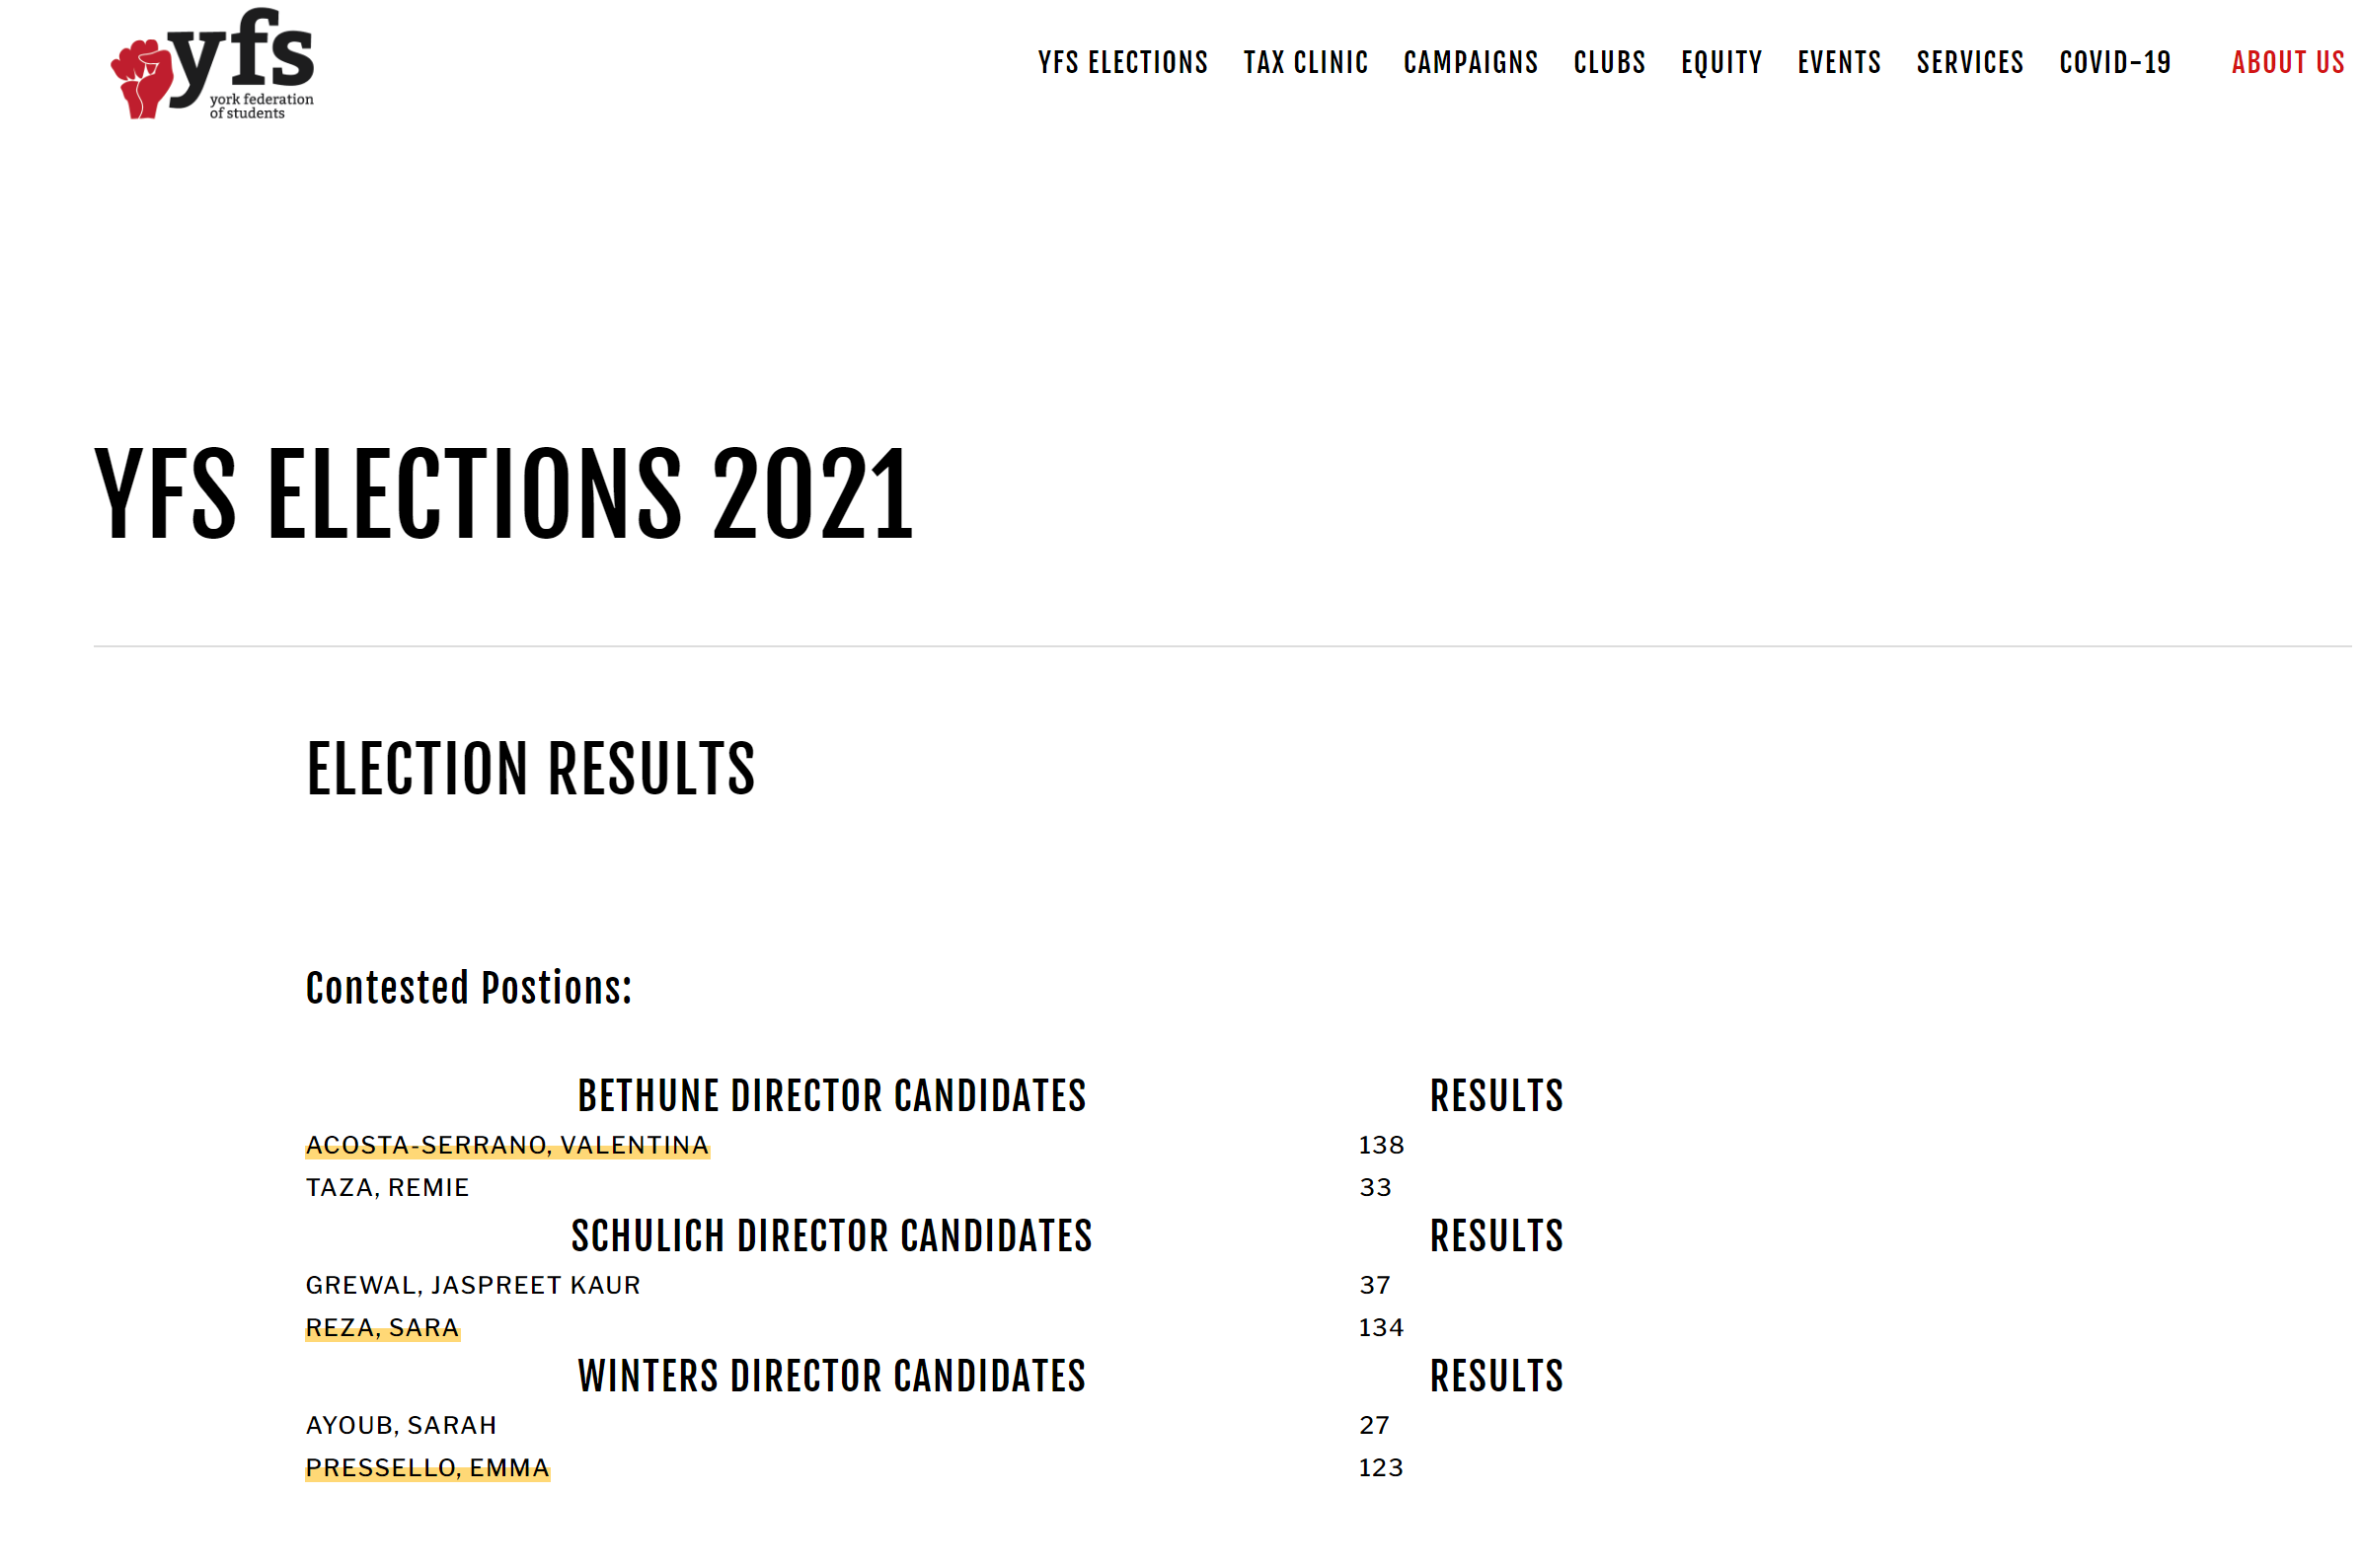The width and height of the screenshot is (2362, 1568).
Task: Click the Schulich Director Candidates heading
Action: (x=831, y=1236)
